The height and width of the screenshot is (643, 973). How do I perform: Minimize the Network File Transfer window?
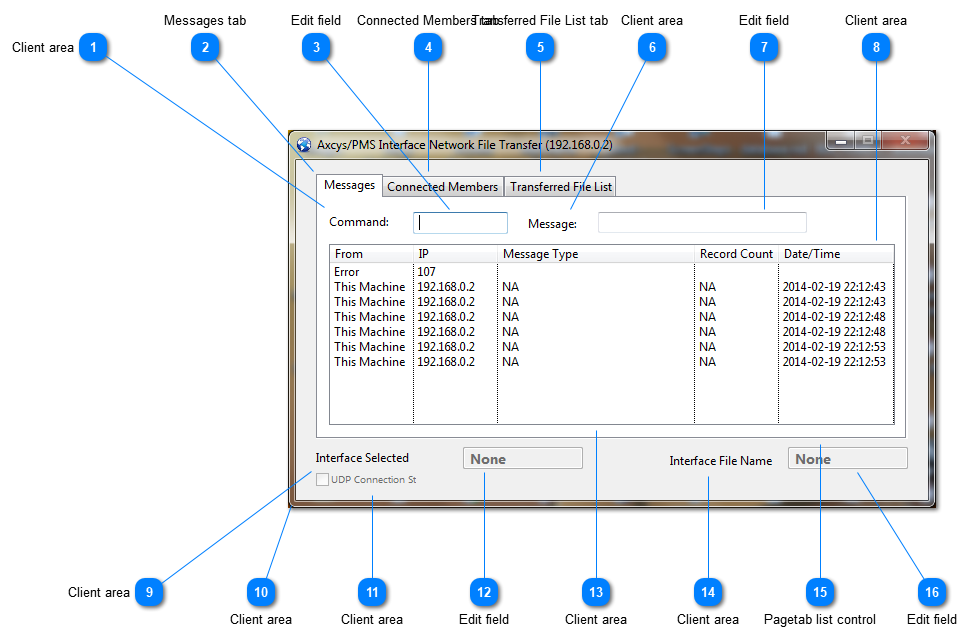click(841, 142)
